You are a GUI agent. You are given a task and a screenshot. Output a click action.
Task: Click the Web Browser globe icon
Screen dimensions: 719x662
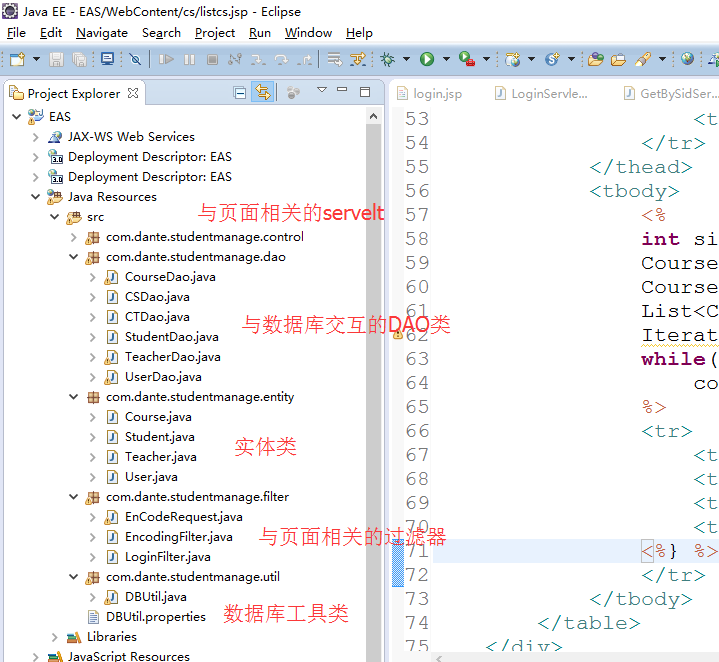pos(687,59)
